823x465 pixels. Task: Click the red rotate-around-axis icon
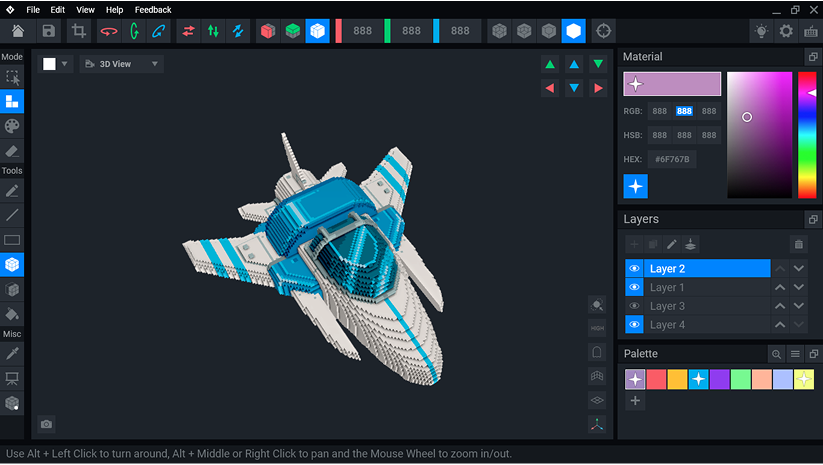(109, 31)
